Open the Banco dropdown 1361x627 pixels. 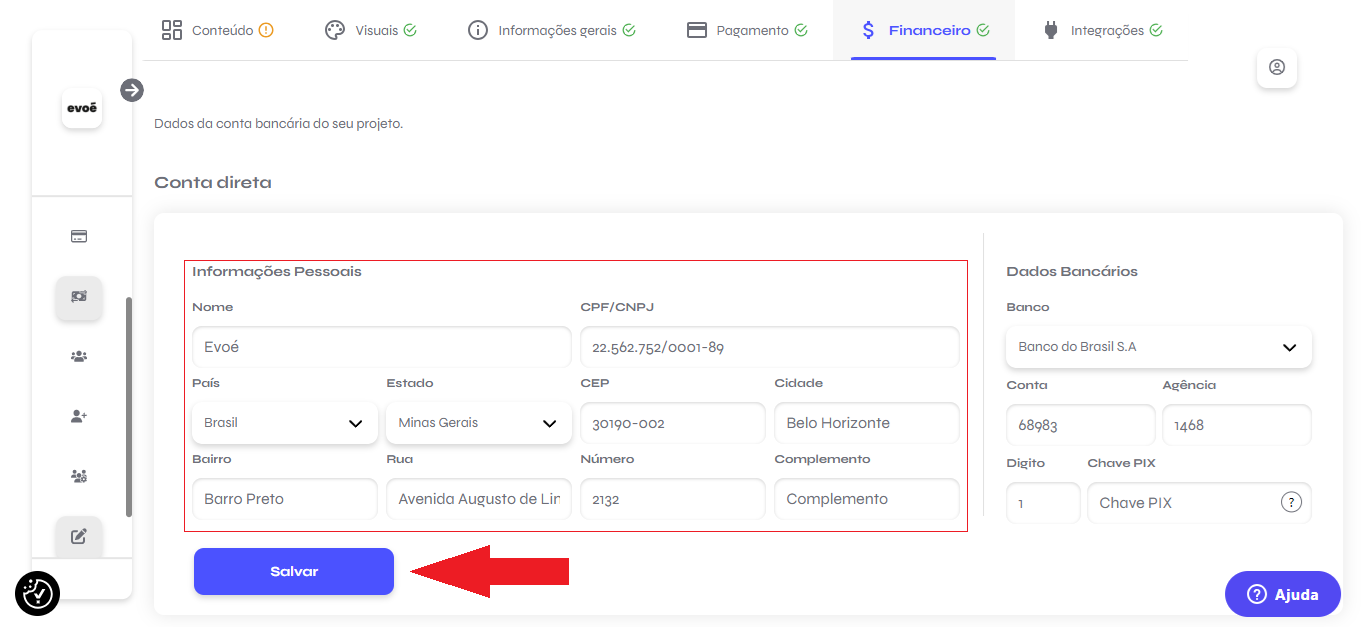[1158, 347]
